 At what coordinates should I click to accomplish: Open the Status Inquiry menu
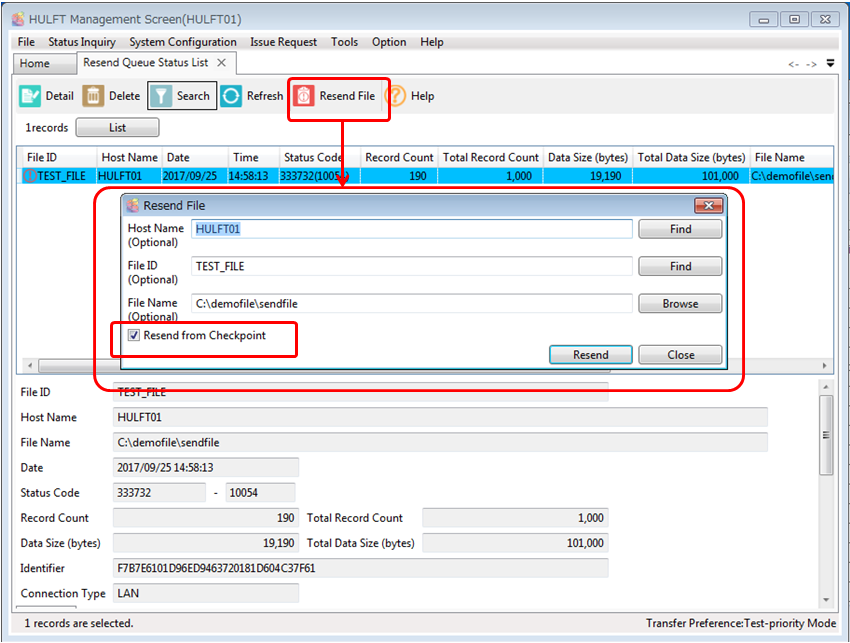82,42
